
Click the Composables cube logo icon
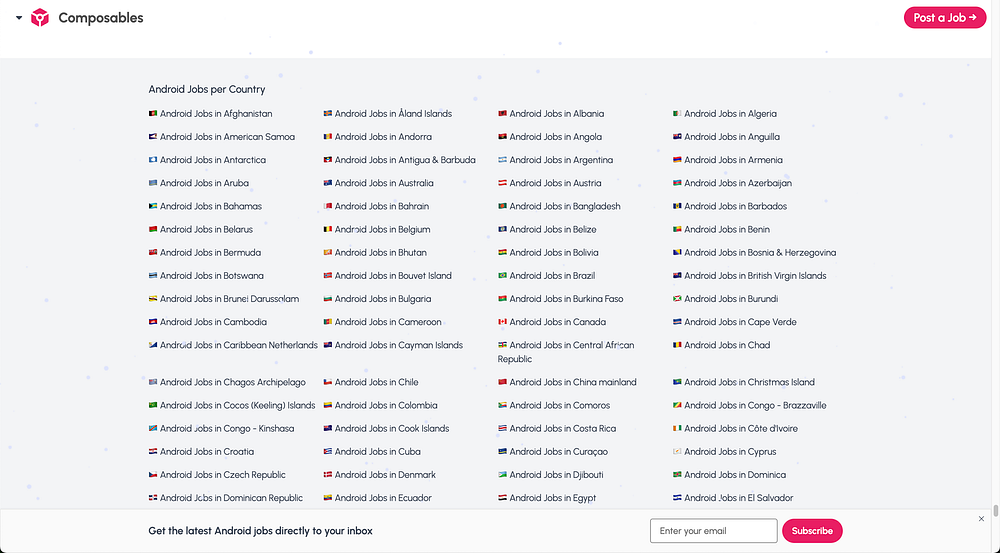pyautogui.click(x=40, y=18)
